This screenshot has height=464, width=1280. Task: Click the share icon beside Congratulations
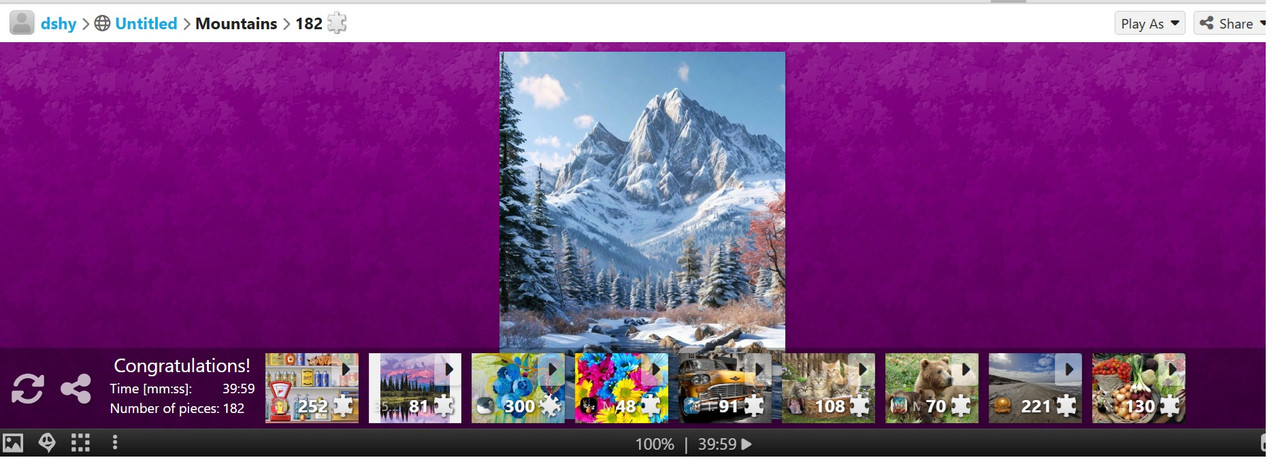[76, 388]
